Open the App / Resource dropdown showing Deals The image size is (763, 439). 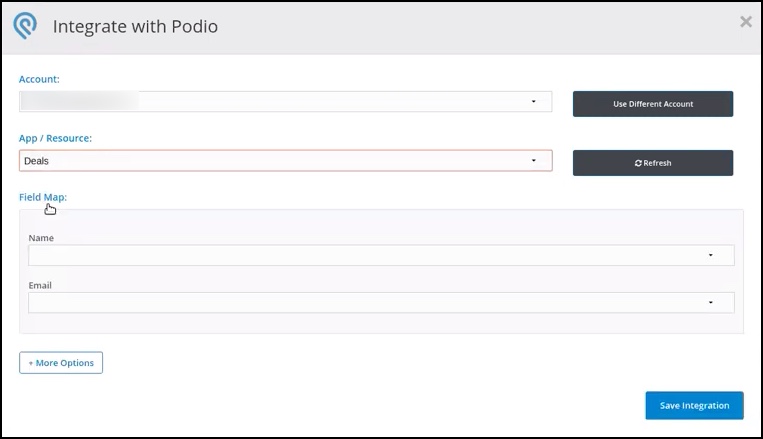[285, 160]
